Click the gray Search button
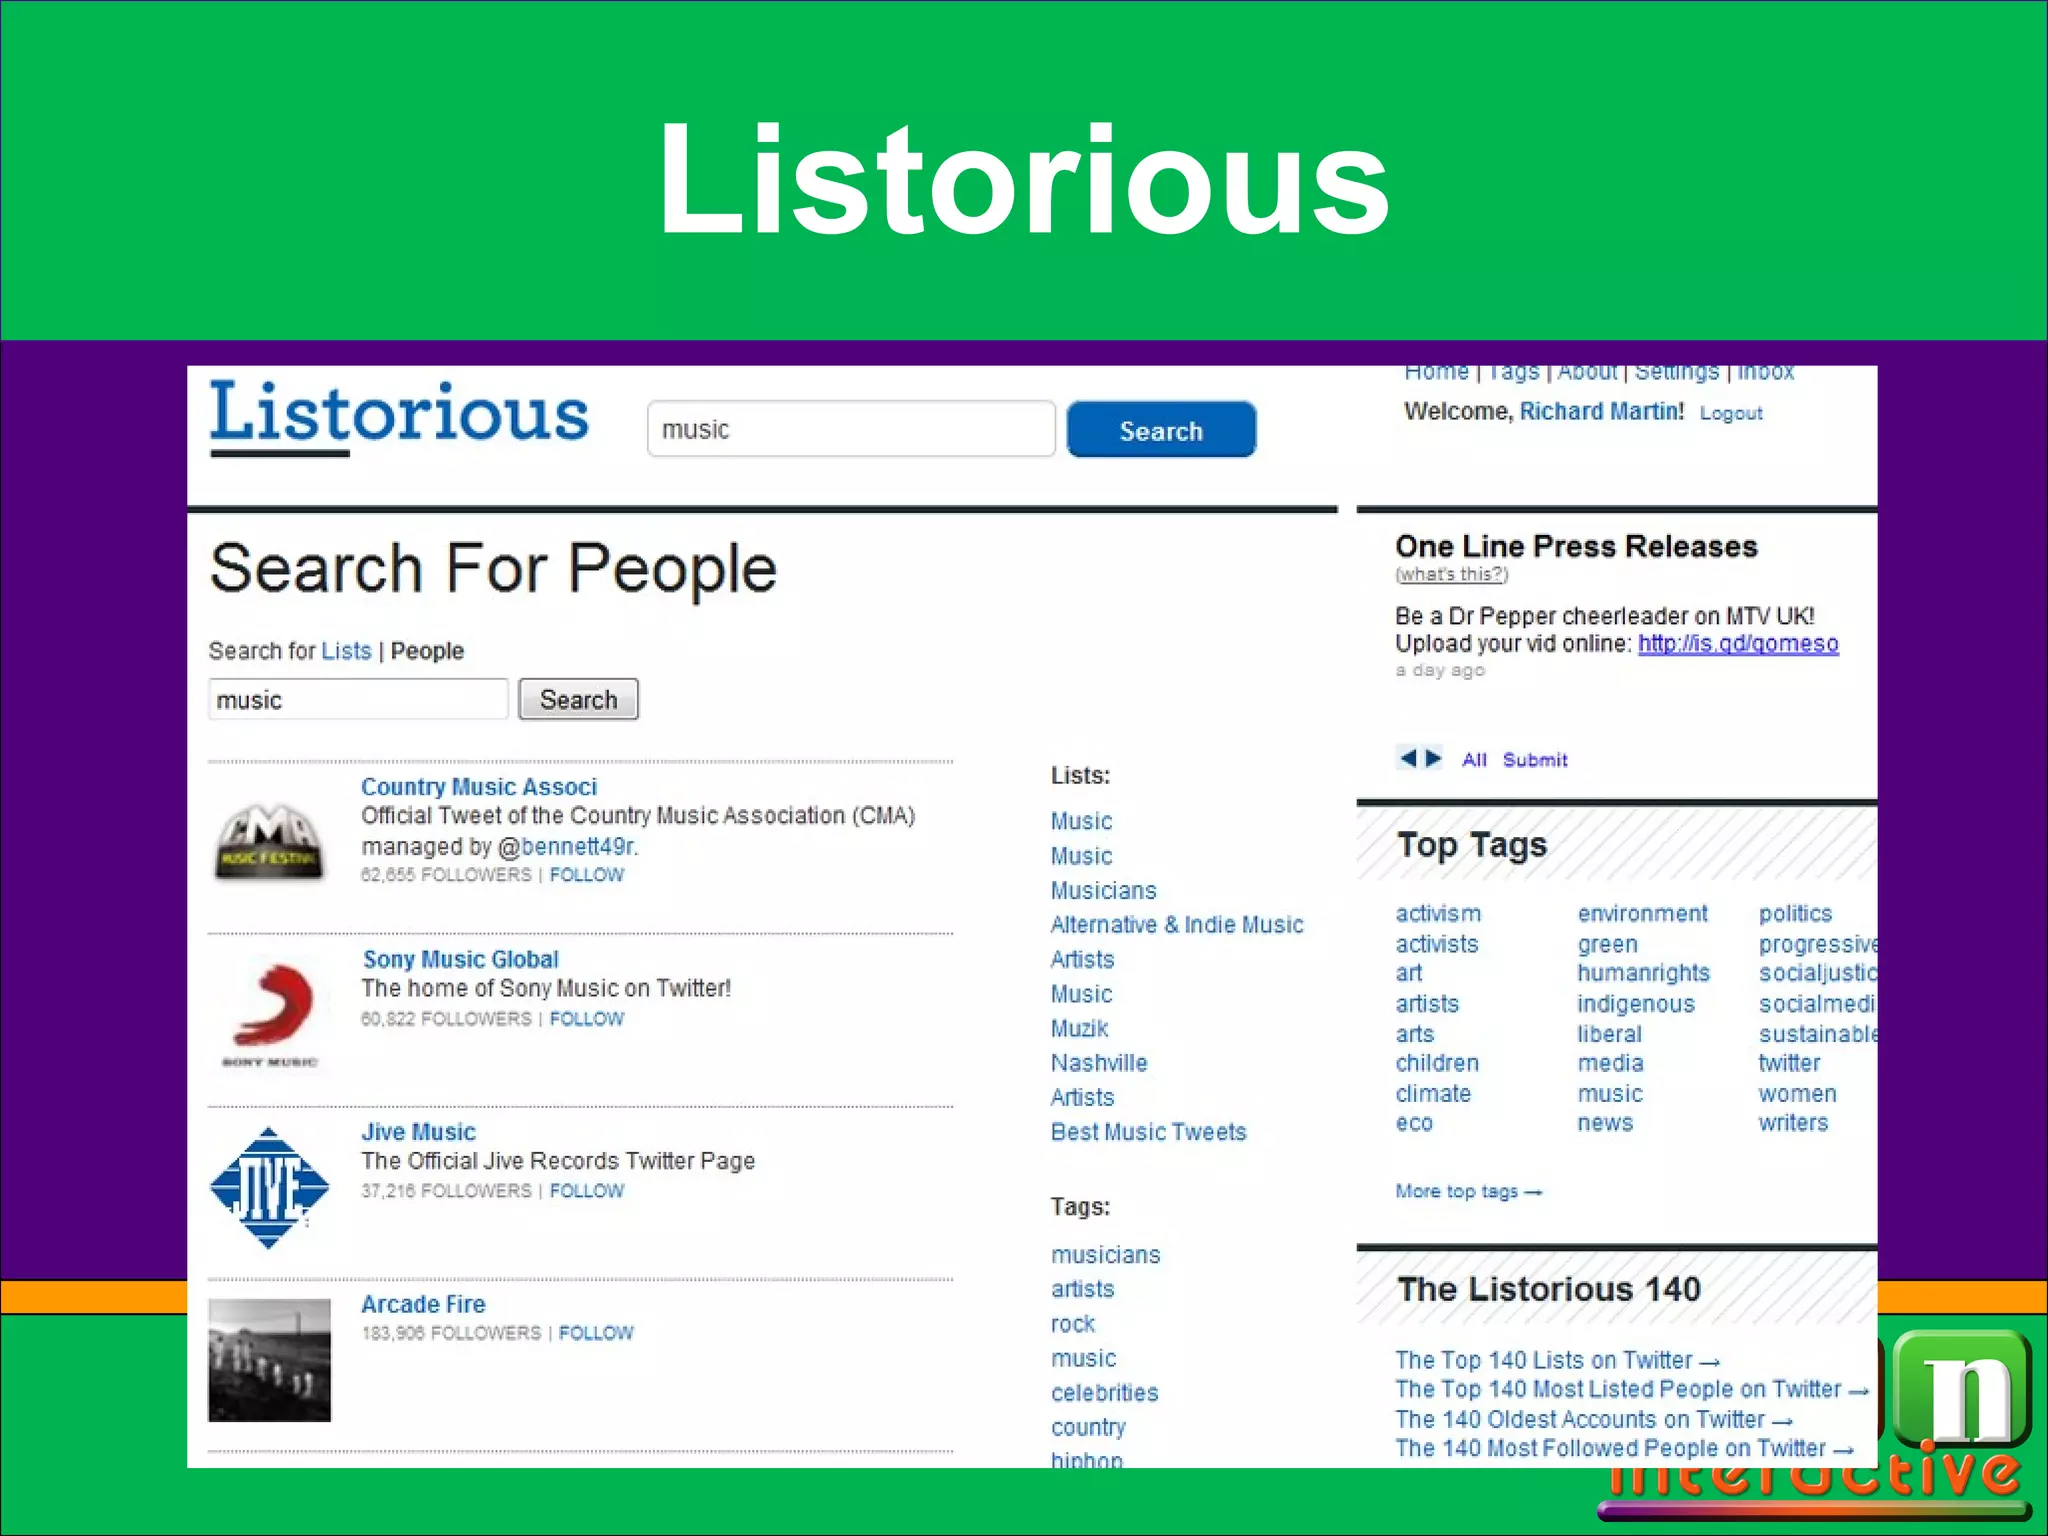This screenshot has width=2048, height=1536. [578, 699]
